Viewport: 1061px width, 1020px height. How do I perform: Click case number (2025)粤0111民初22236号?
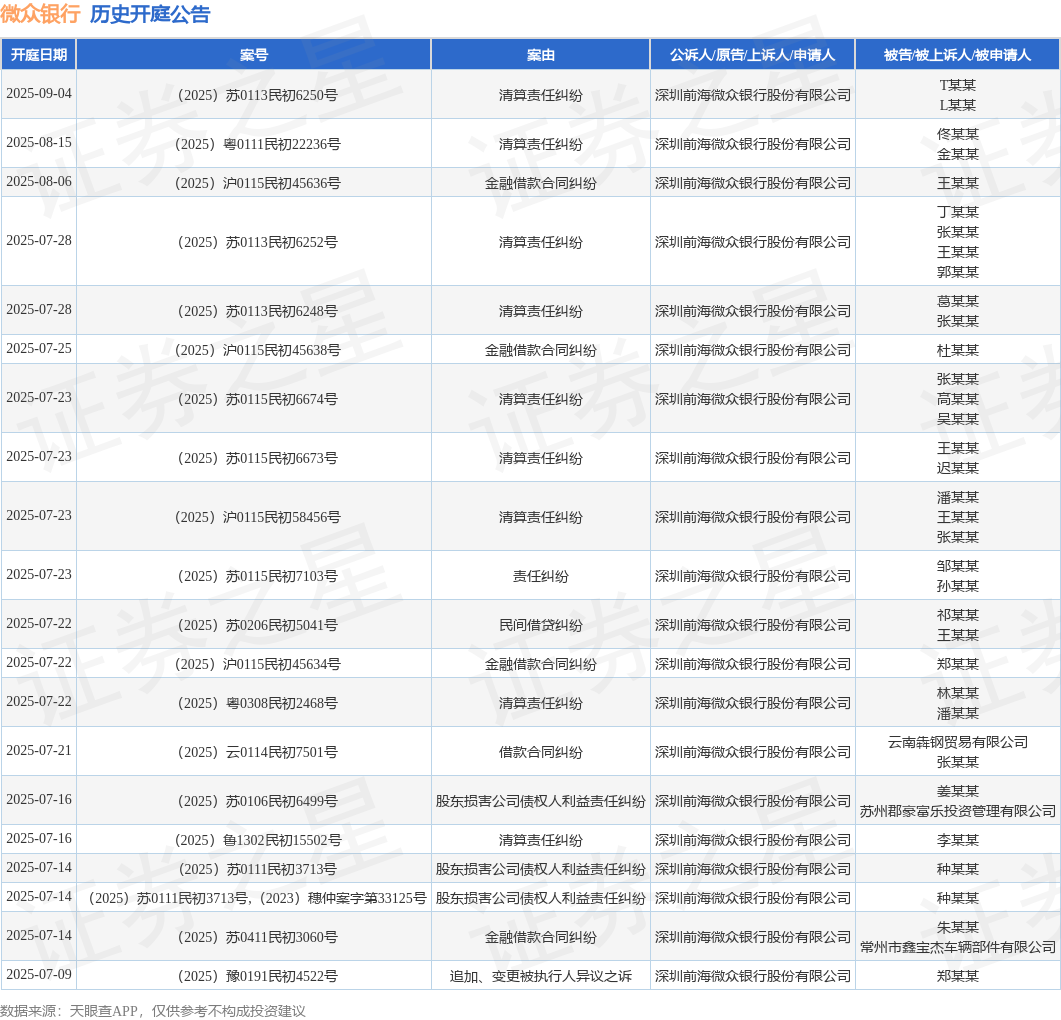click(x=257, y=144)
